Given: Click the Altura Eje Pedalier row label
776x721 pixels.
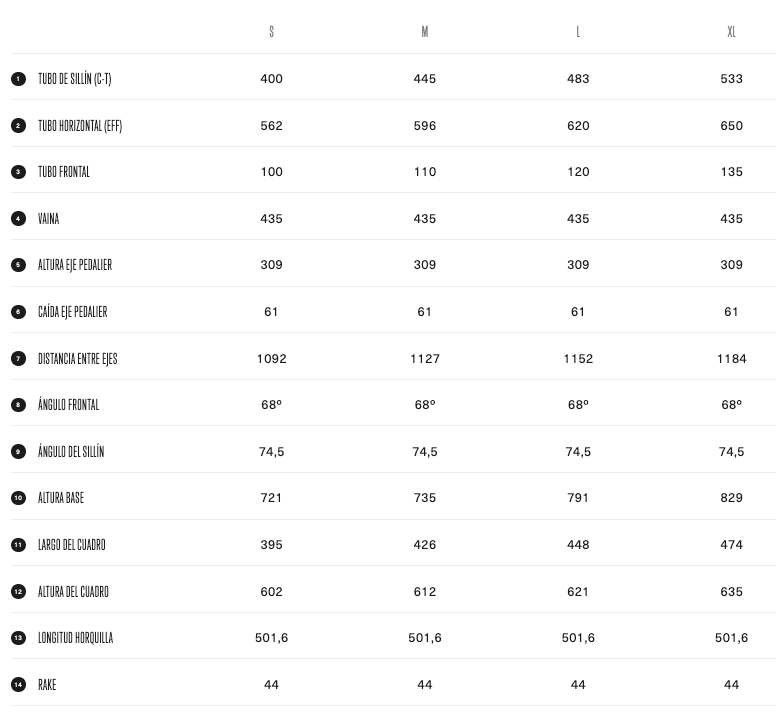Looking at the screenshot, I should (75, 265).
